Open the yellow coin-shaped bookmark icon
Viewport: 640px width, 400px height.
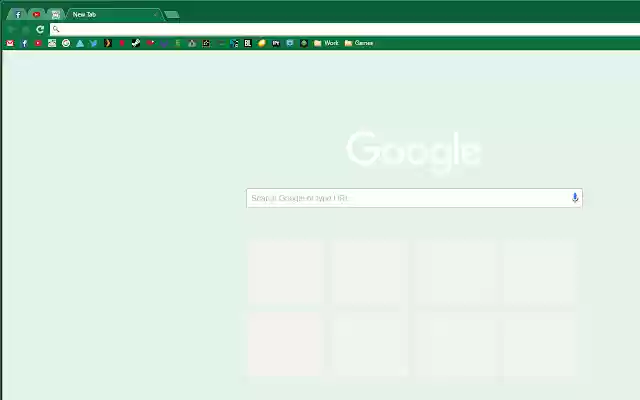(262, 43)
